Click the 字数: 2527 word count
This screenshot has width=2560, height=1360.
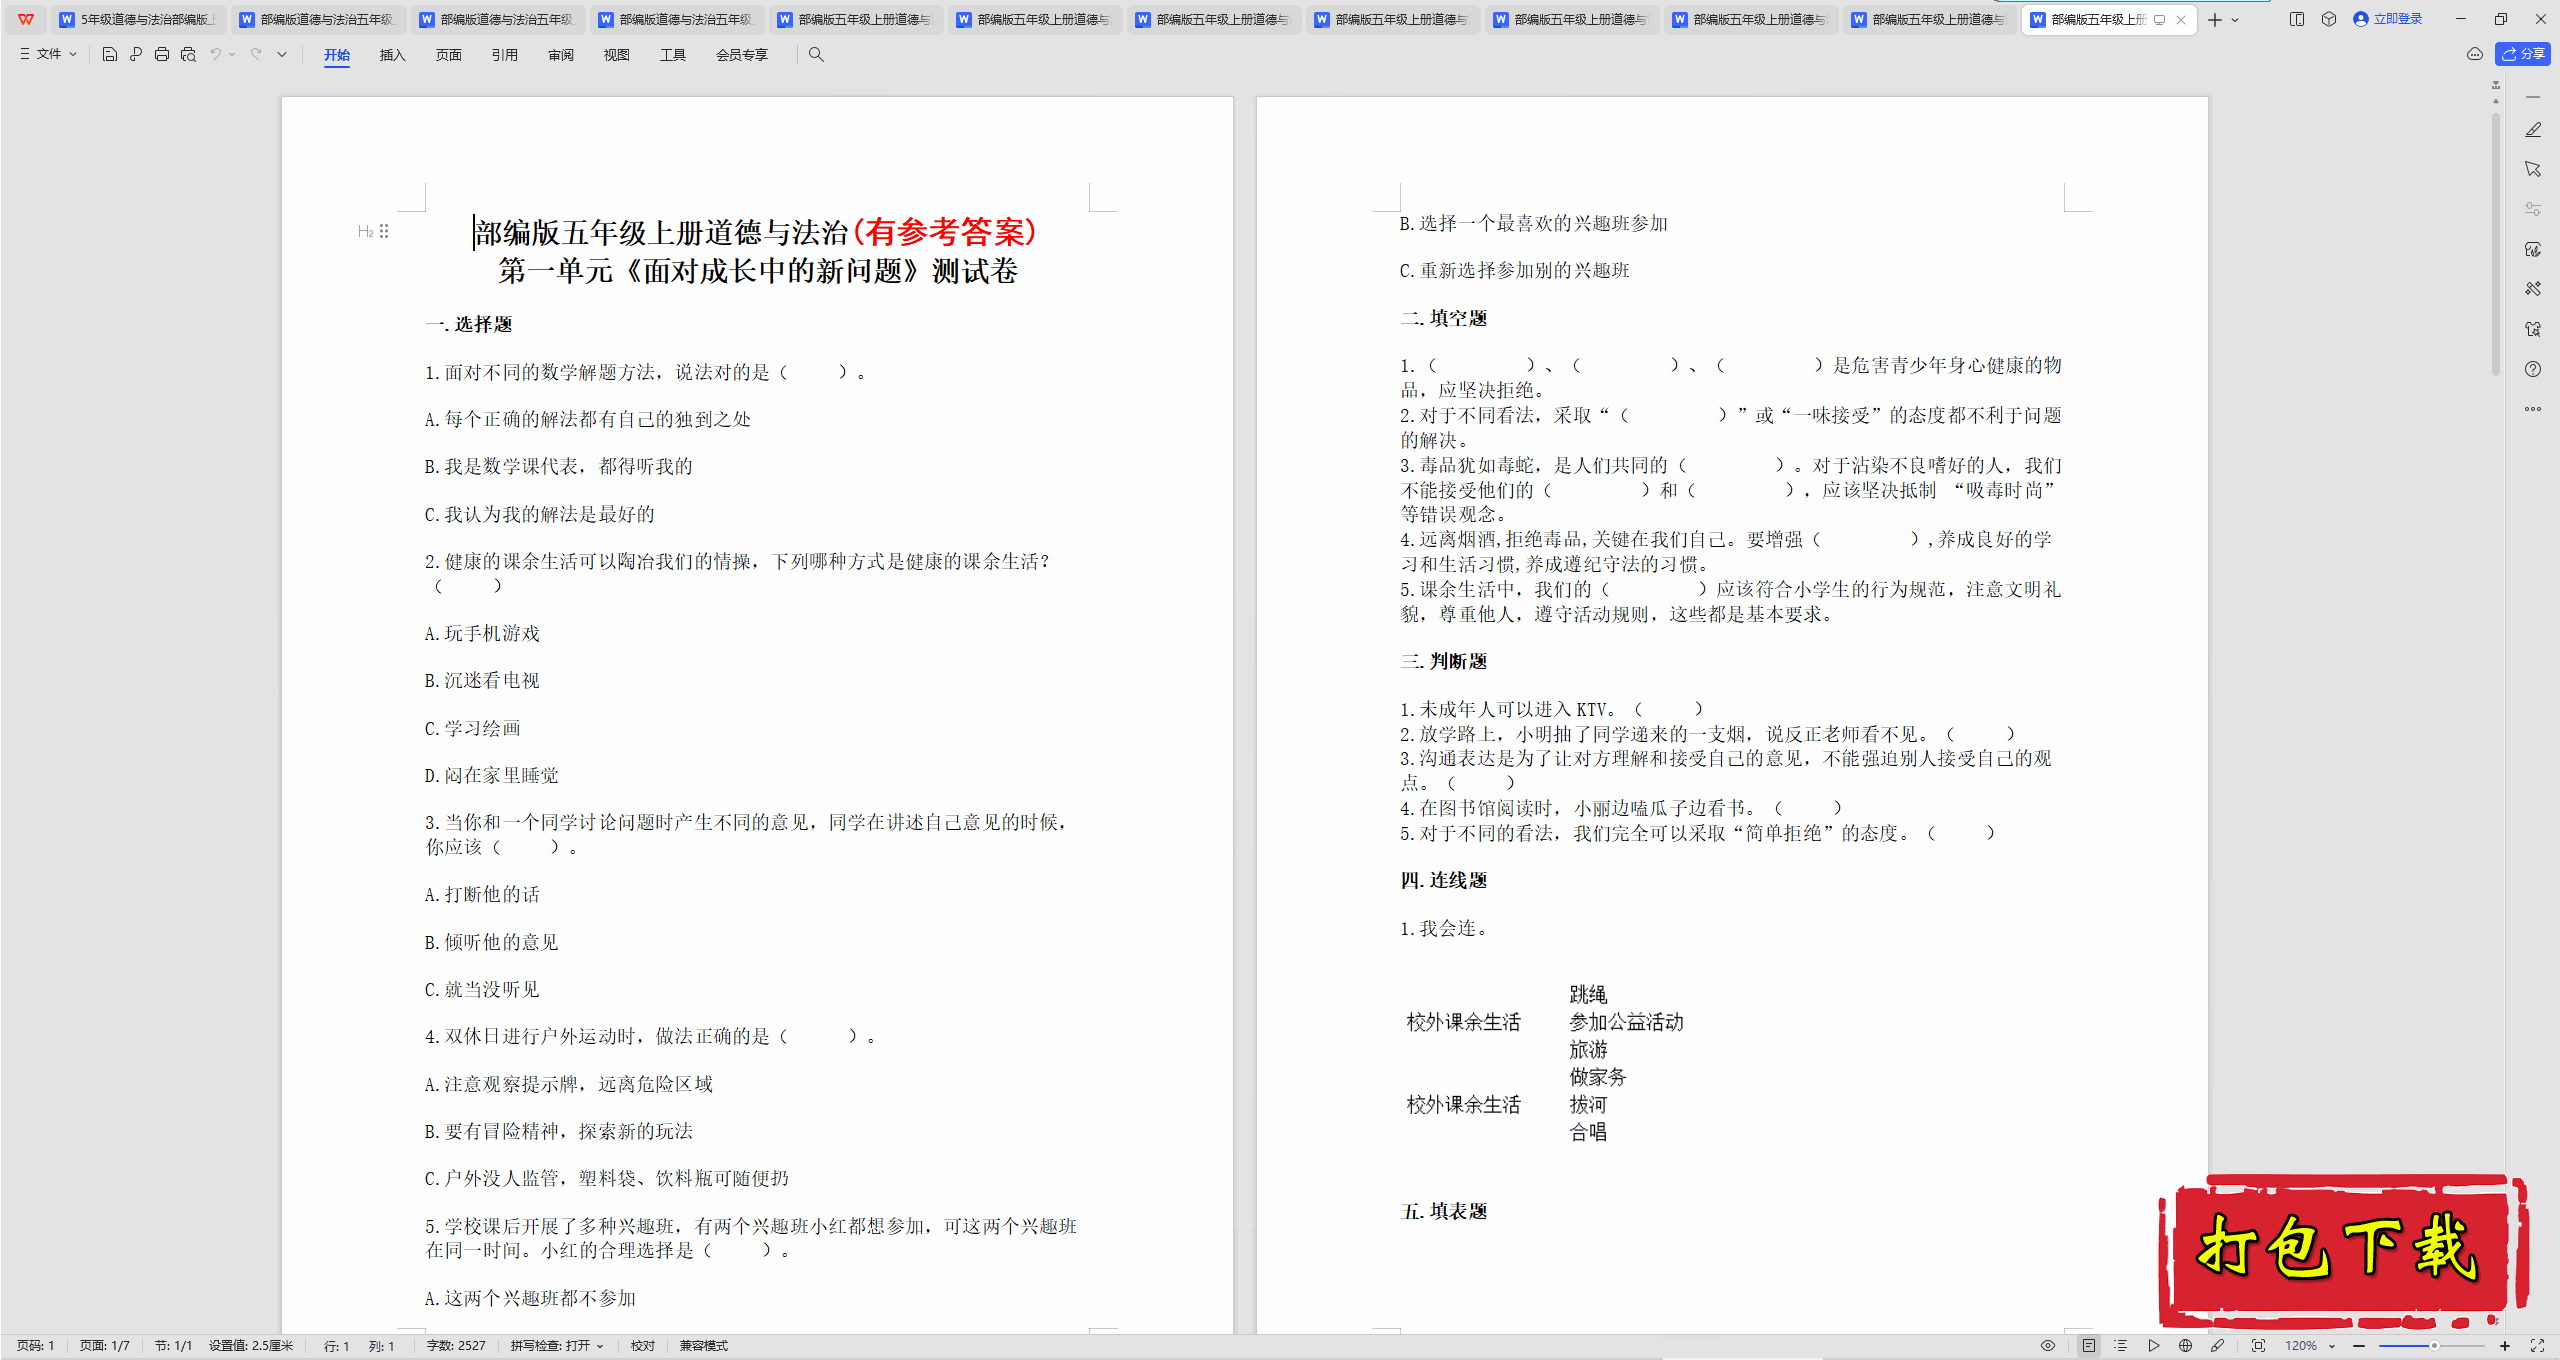pyautogui.click(x=456, y=1346)
